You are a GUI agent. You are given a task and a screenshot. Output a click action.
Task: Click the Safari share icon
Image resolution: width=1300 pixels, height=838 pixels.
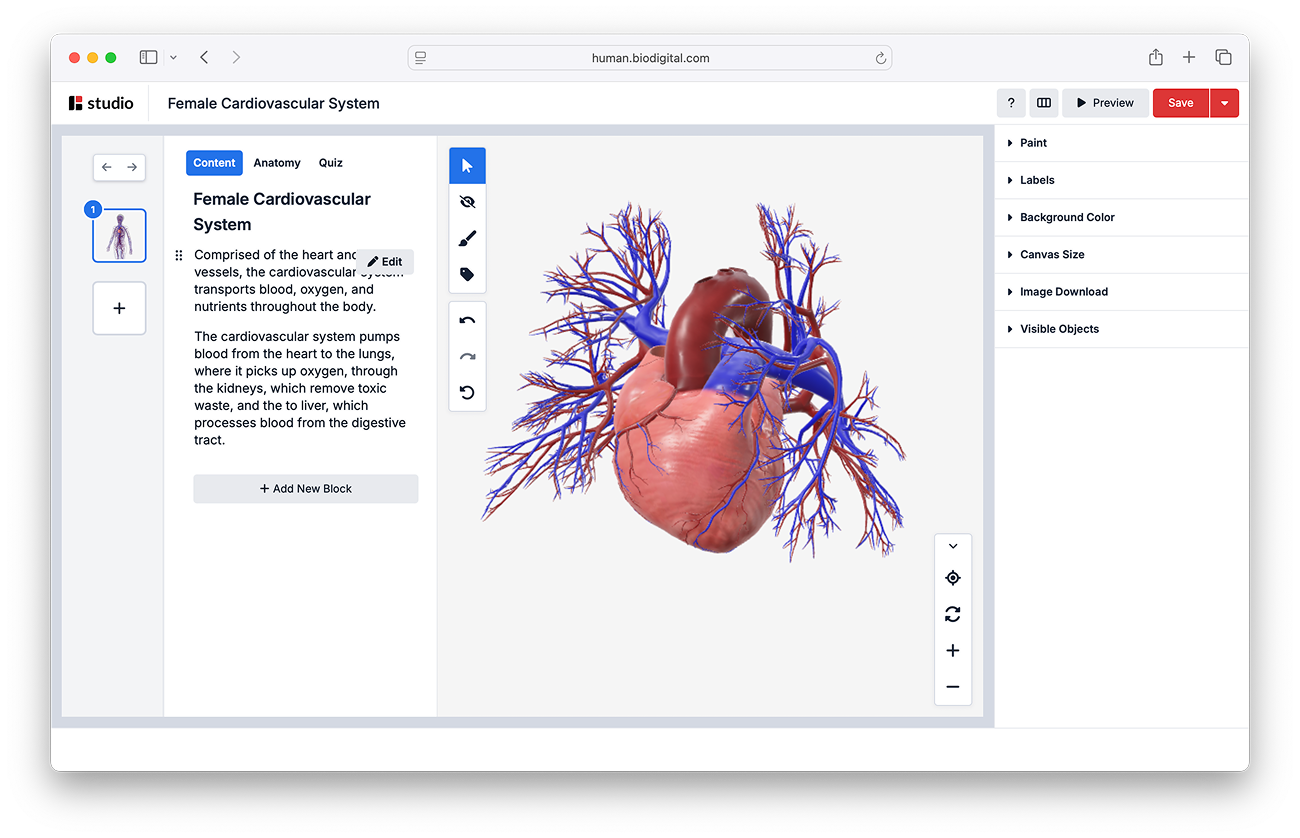[1156, 58]
